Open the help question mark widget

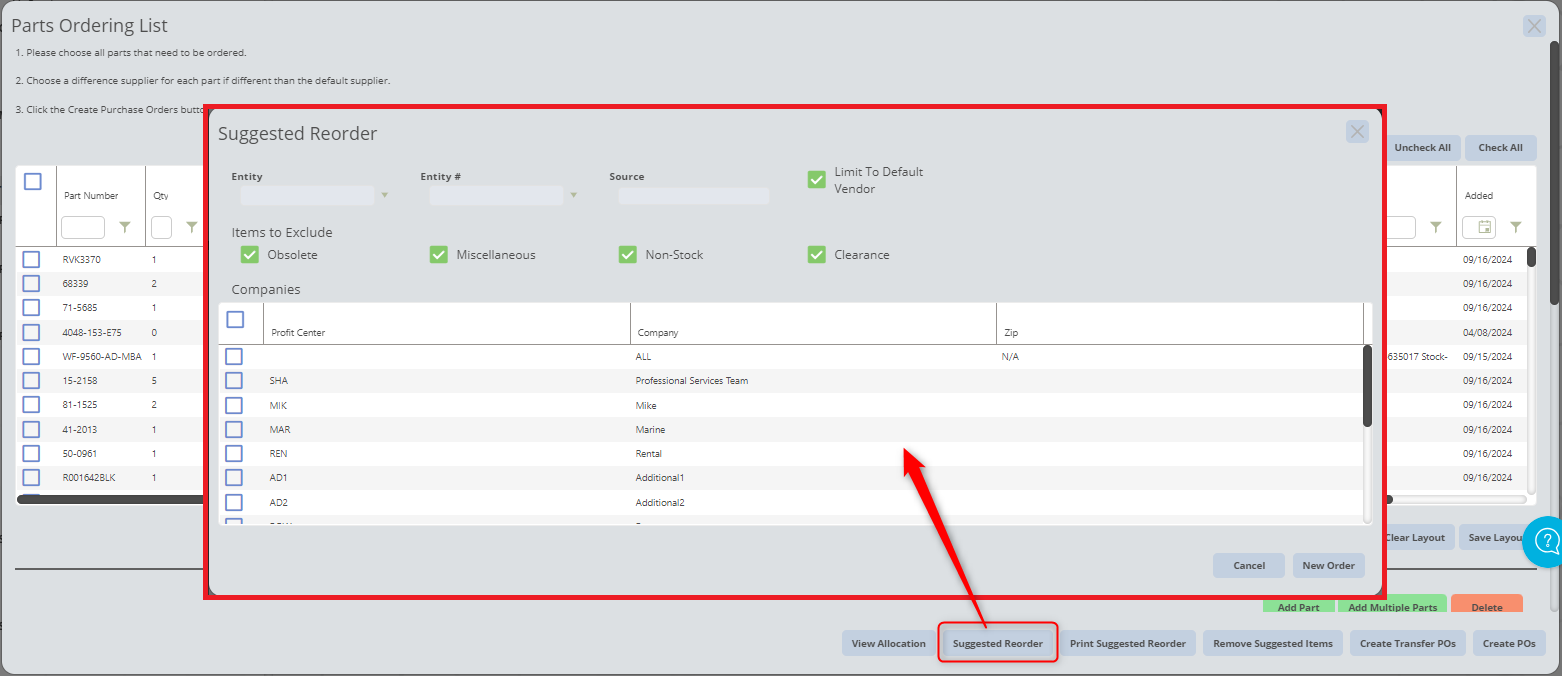tap(1546, 541)
